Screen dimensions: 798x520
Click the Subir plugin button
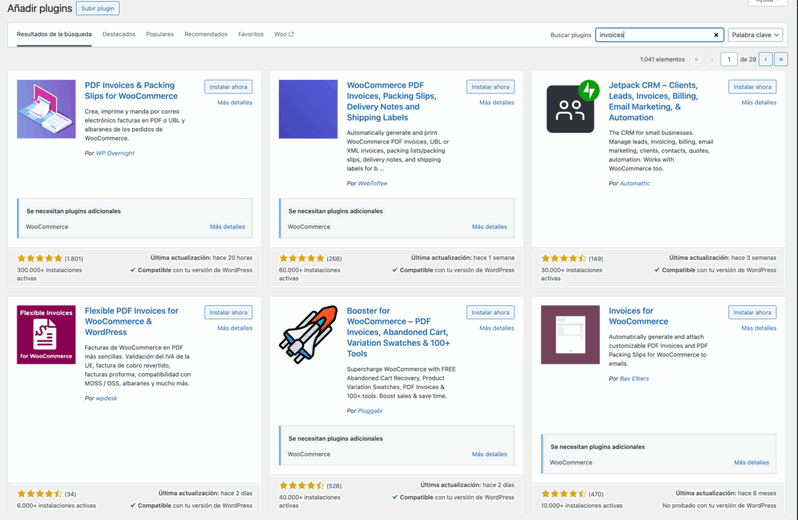coord(98,8)
